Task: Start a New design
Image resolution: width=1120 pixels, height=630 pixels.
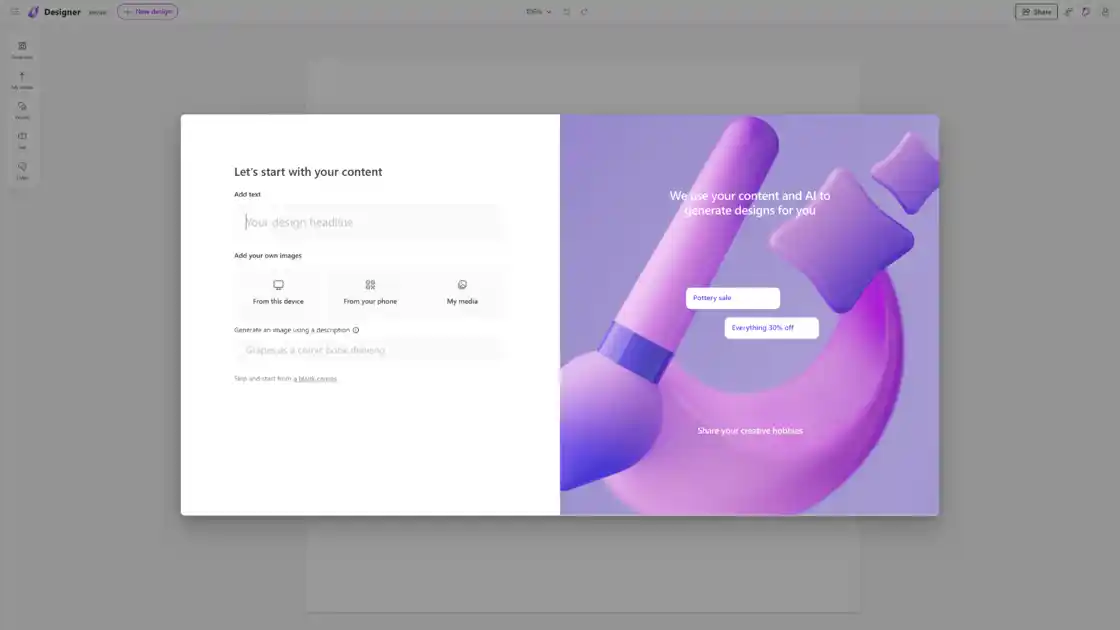Action: coord(148,11)
